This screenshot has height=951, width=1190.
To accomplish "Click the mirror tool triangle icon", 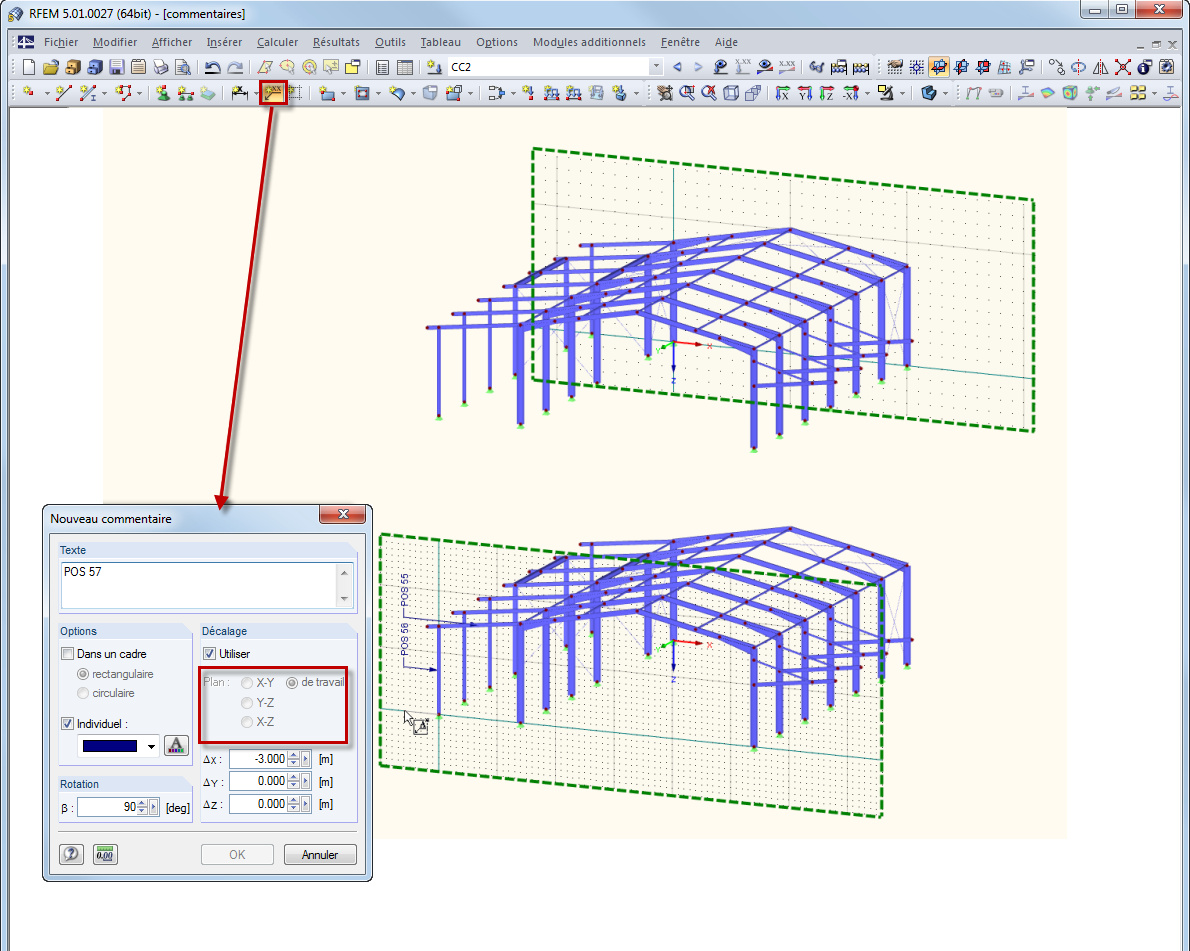I will coord(1100,68).
